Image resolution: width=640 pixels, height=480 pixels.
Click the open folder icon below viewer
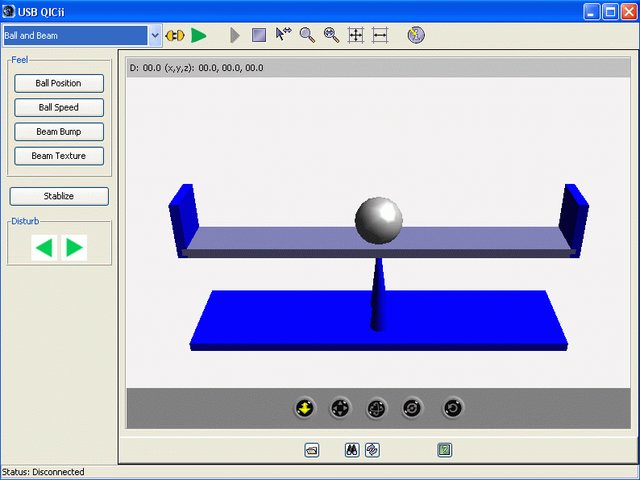point(312,451)
